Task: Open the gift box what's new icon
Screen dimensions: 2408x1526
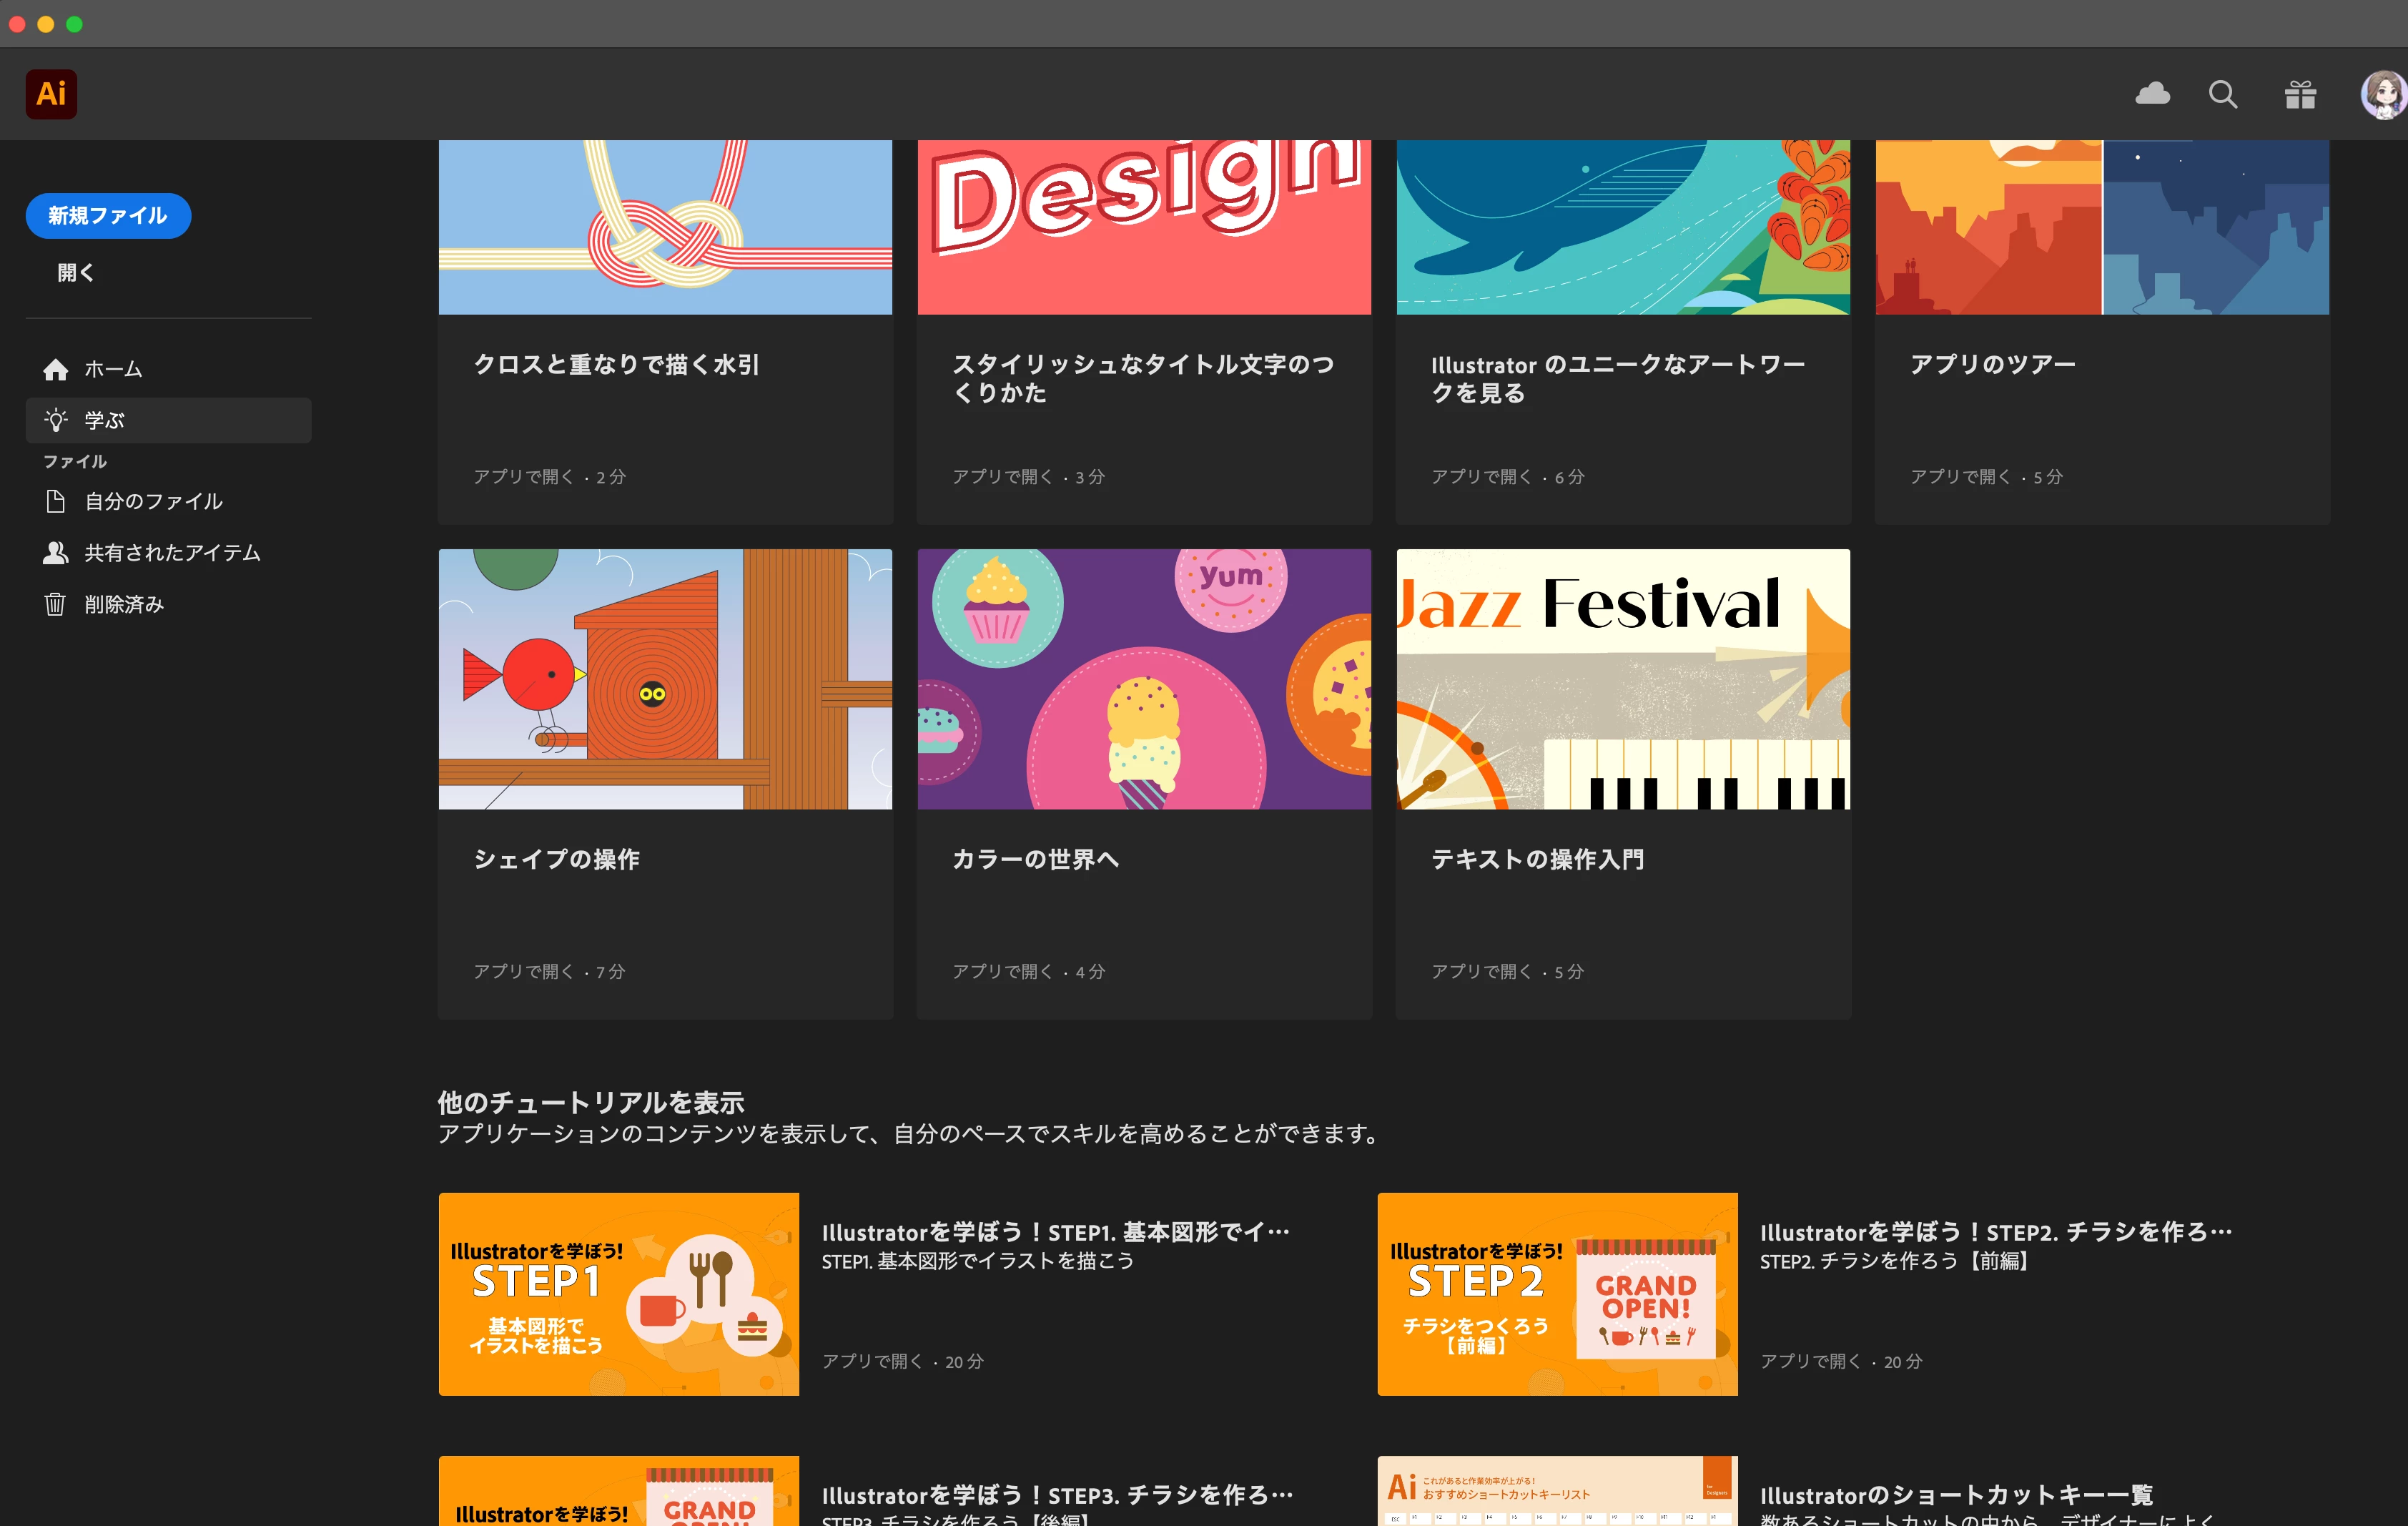Action: [2300, 94]
